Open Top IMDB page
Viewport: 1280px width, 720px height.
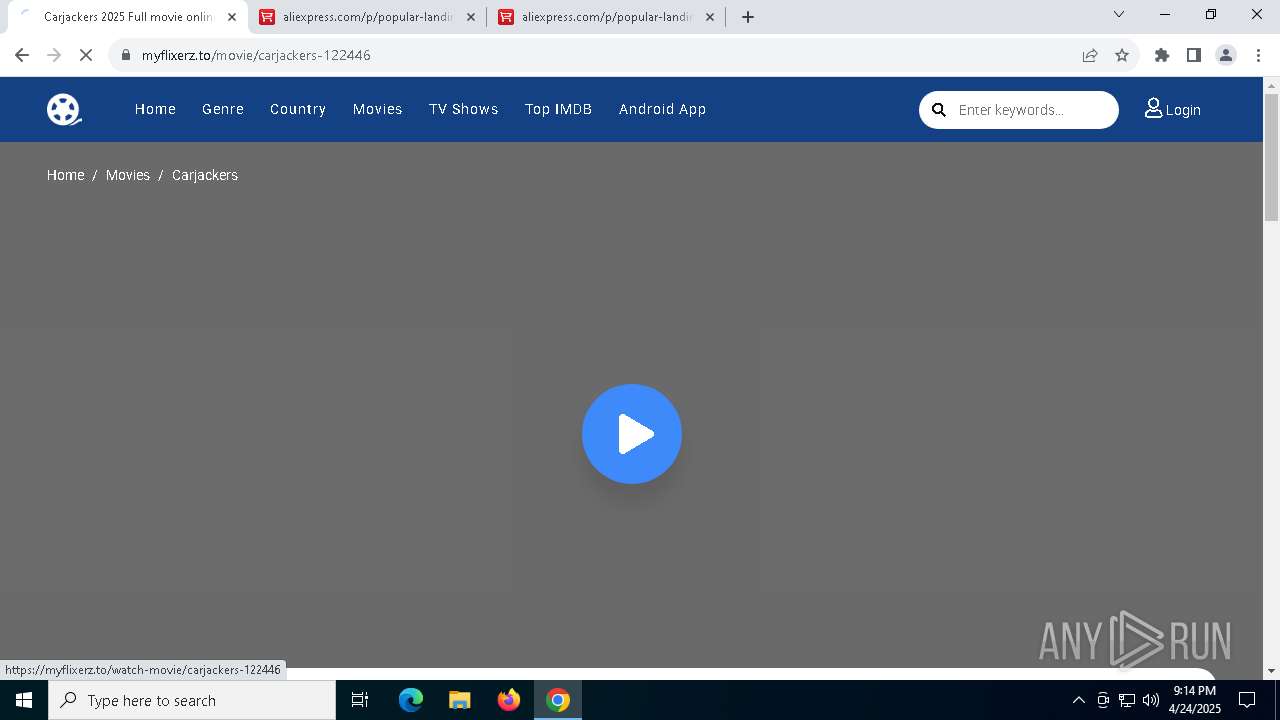point(559,109)
